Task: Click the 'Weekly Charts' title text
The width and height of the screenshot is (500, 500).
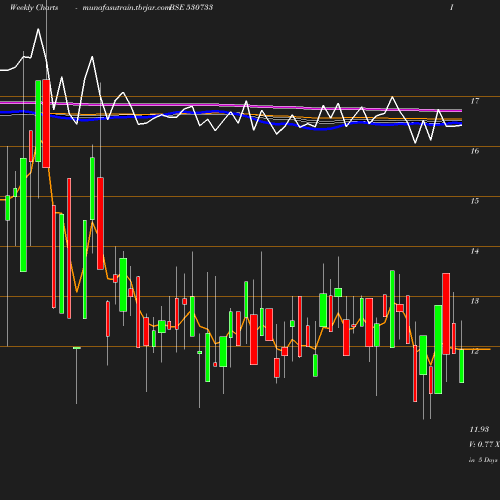Action: tap(34, 7)
